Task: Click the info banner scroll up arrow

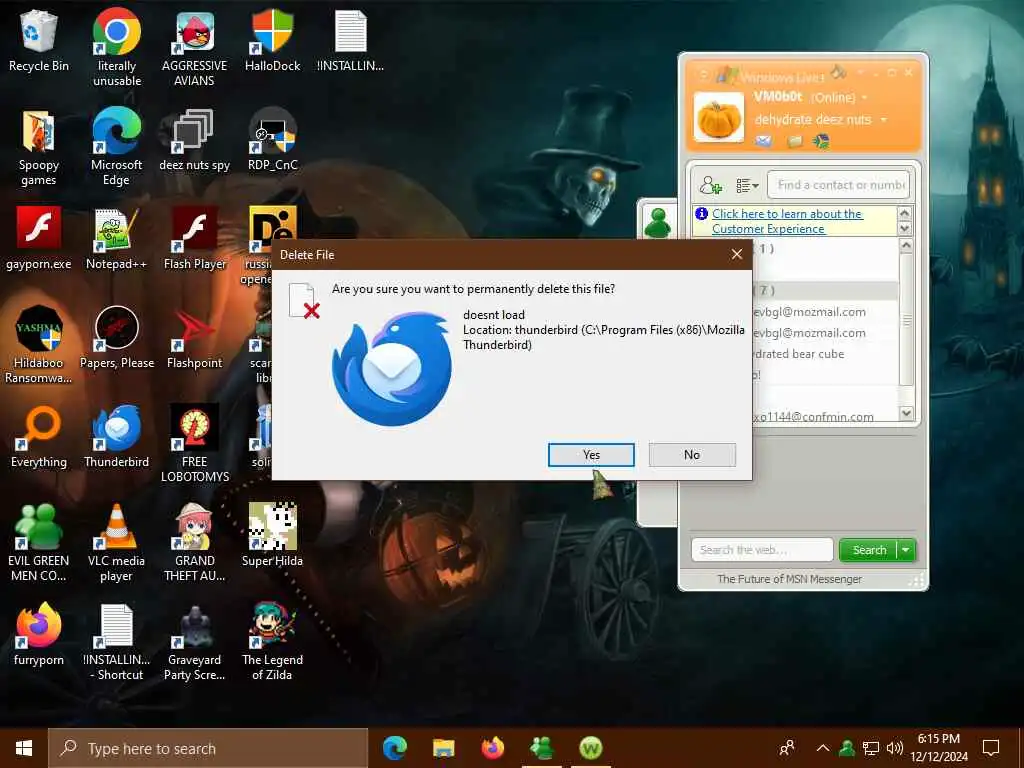Action: click(904, 214)
